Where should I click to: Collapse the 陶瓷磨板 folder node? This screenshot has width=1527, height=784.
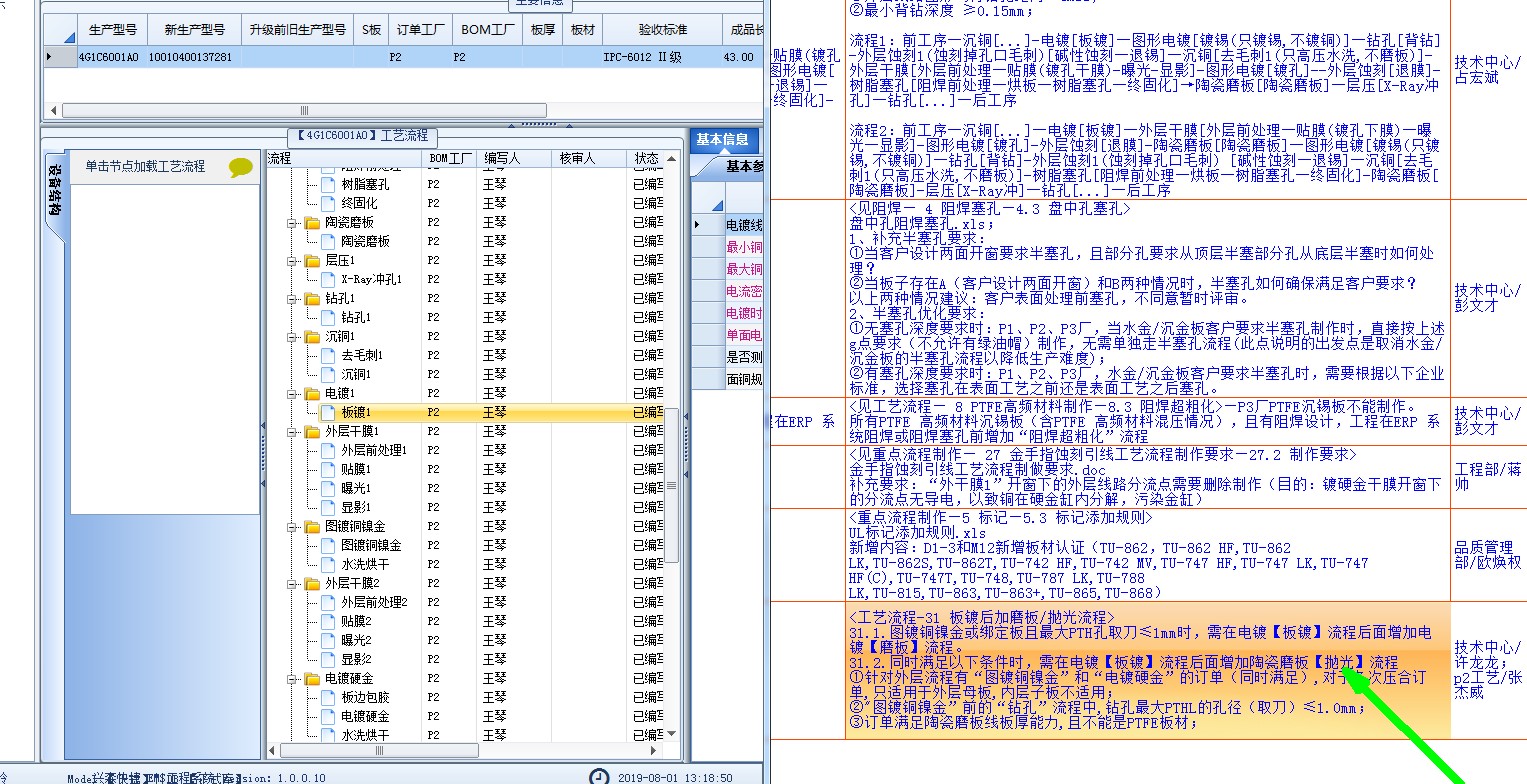tap(292, 222)
